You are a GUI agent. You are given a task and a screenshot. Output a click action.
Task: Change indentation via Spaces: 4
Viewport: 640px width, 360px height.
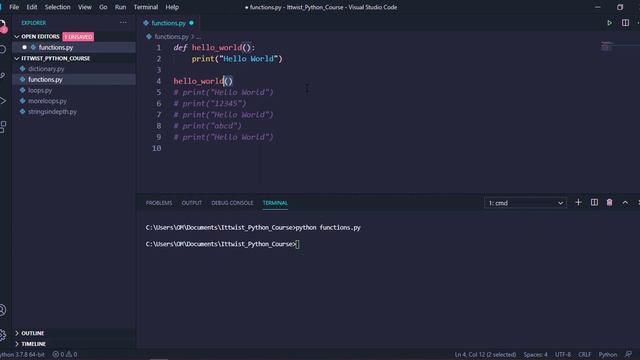535,354
